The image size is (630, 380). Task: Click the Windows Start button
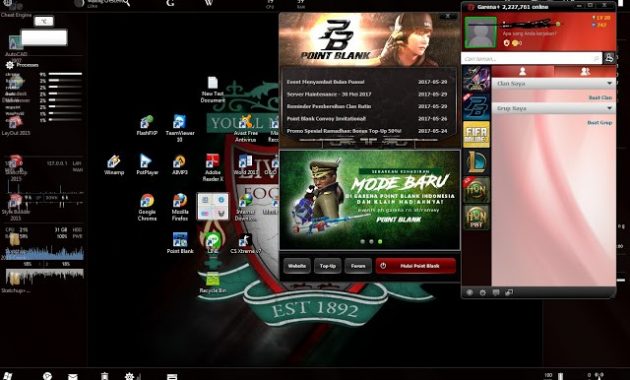pos(8,376)
